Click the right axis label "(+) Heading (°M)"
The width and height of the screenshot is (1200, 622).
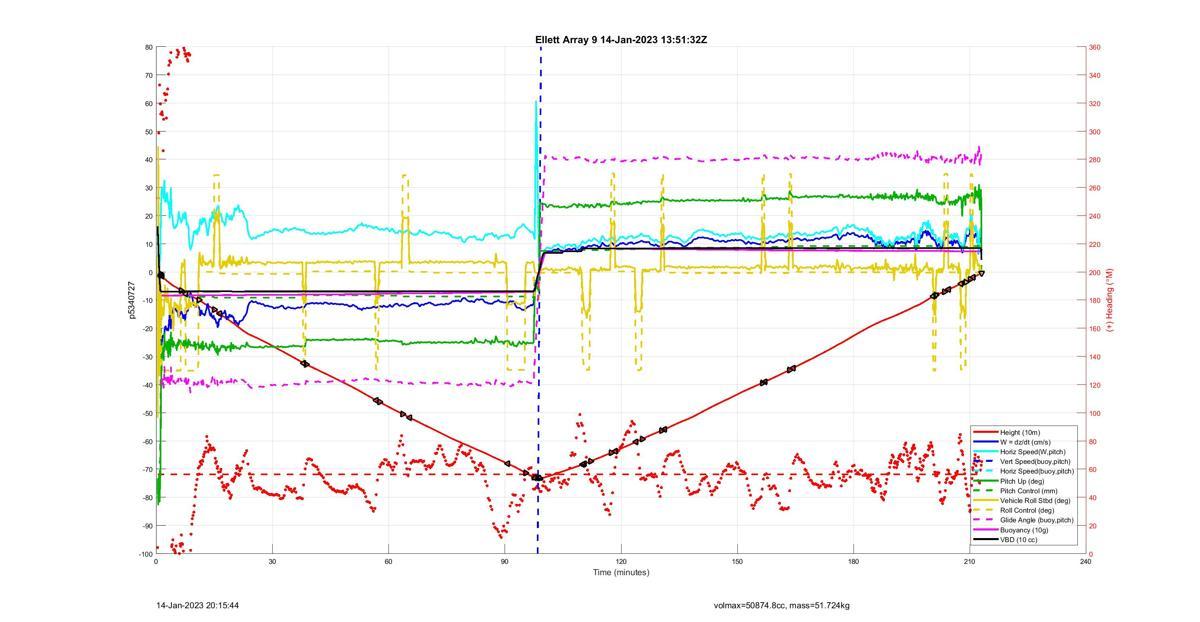[x=1109, y=300]
